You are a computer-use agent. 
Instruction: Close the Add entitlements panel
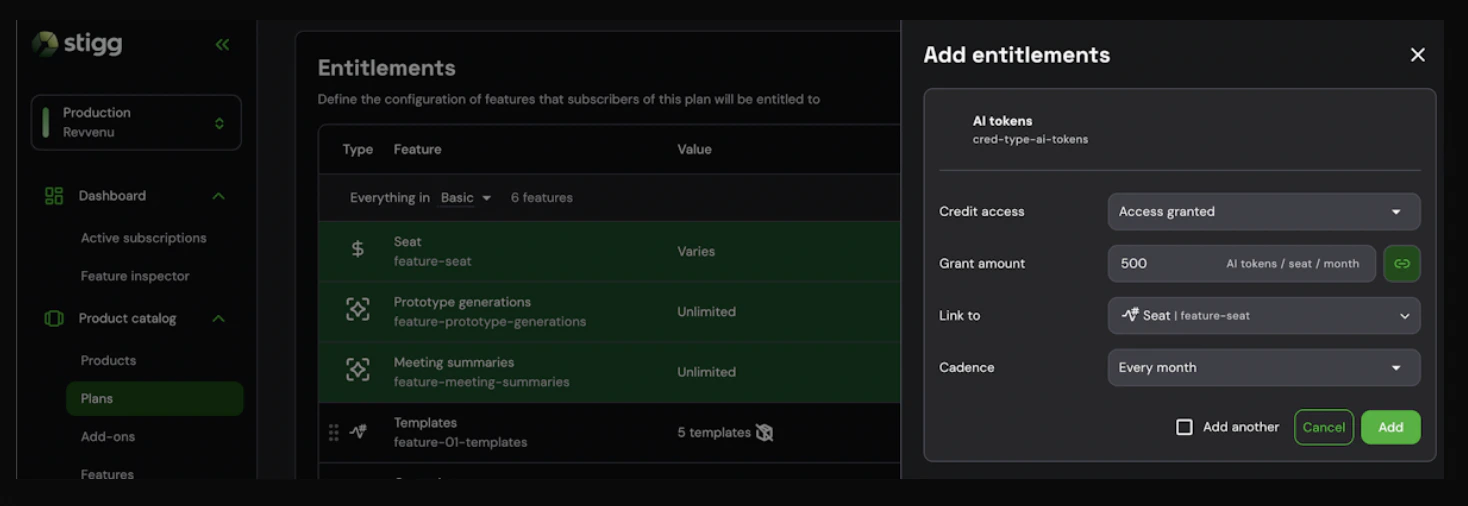1417,55
